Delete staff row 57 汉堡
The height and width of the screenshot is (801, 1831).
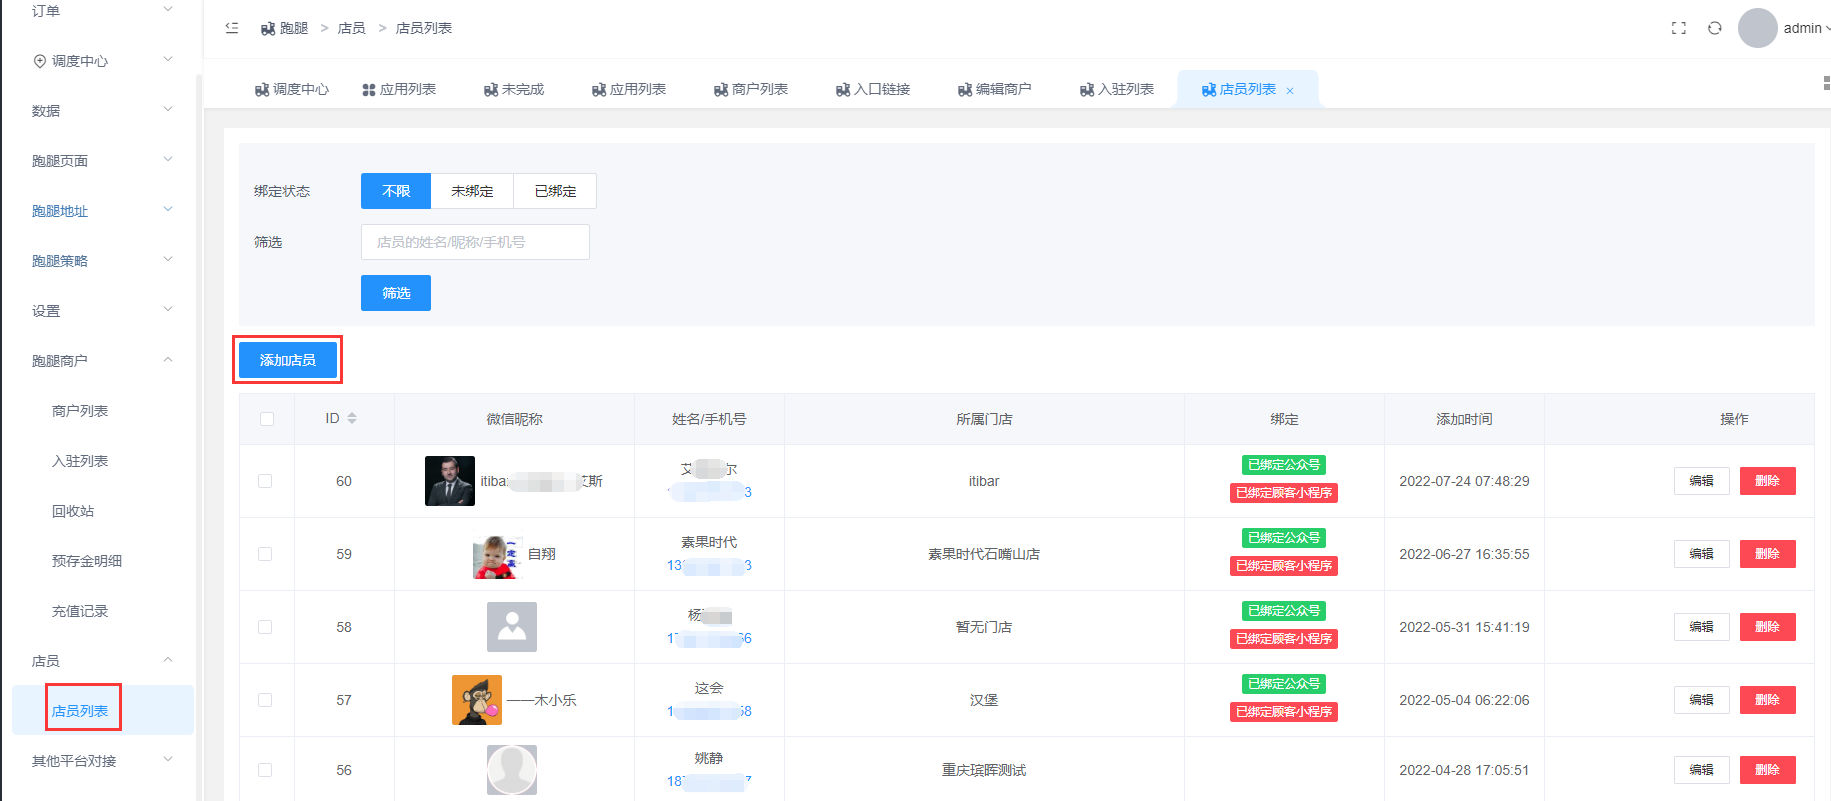click(1768, 700)
